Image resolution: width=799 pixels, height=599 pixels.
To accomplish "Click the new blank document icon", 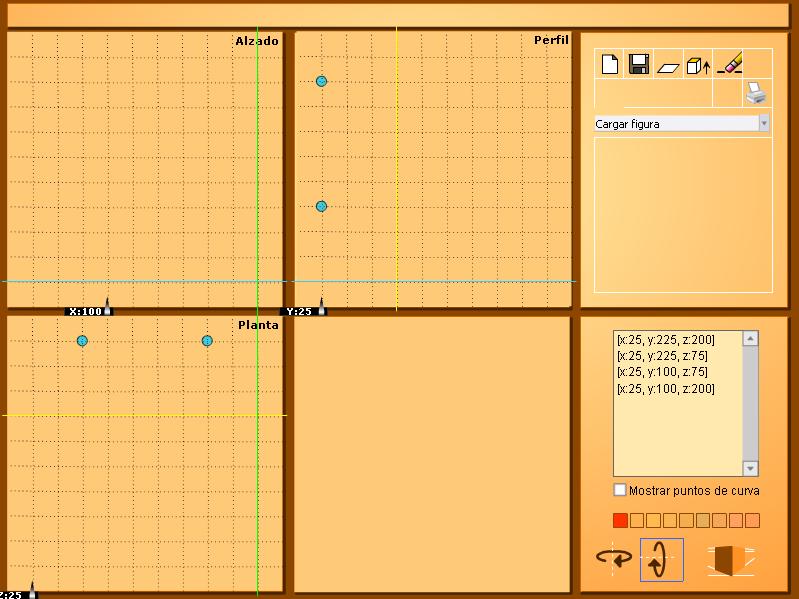I will pos(610,64).
